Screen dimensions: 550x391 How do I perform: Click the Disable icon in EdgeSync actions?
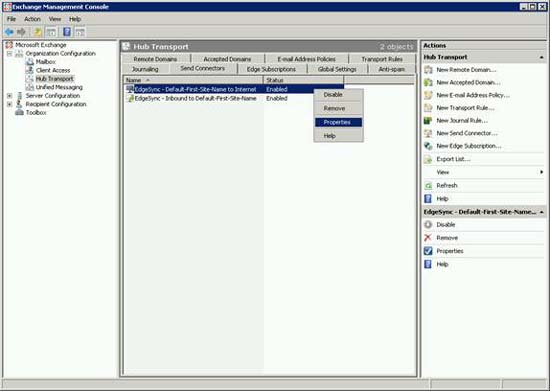428,224
